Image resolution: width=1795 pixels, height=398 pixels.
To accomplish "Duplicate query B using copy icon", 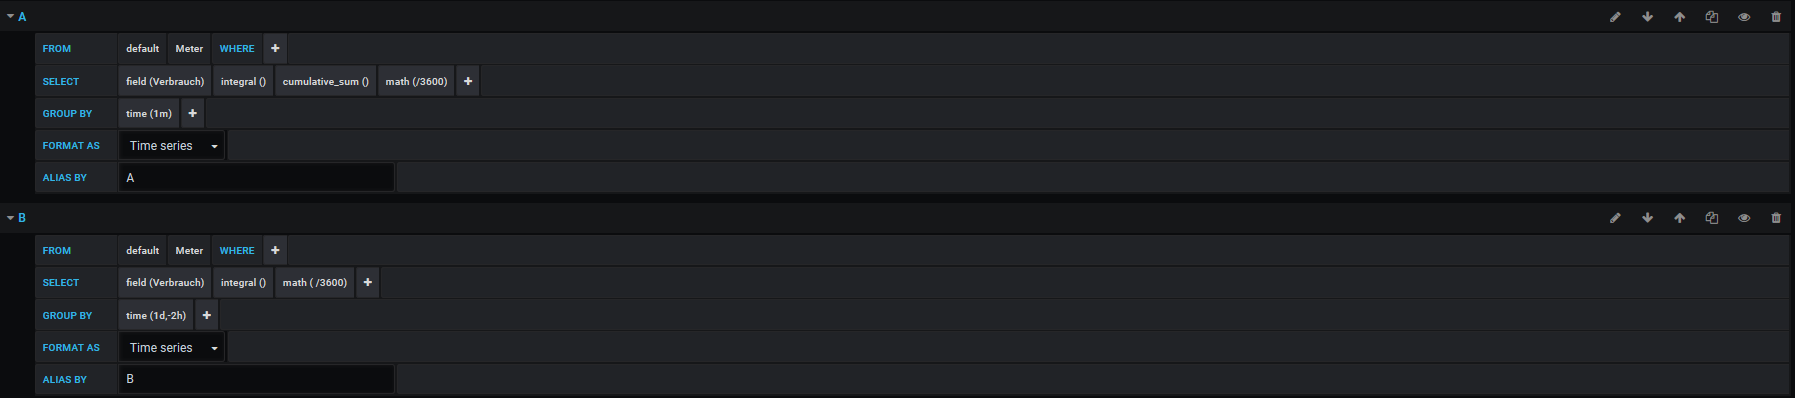I will point(1711,218).
